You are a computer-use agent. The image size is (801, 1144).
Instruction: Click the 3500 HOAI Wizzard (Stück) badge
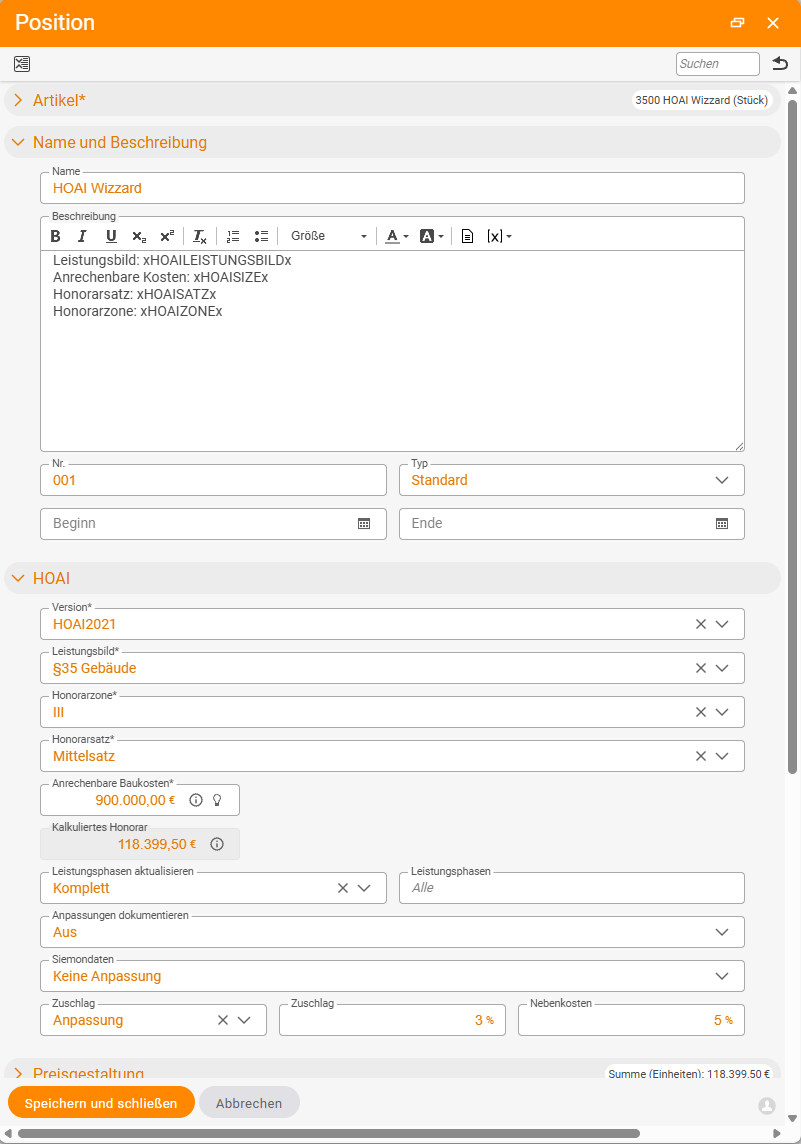pyautogui.click(x=702, y=100)
